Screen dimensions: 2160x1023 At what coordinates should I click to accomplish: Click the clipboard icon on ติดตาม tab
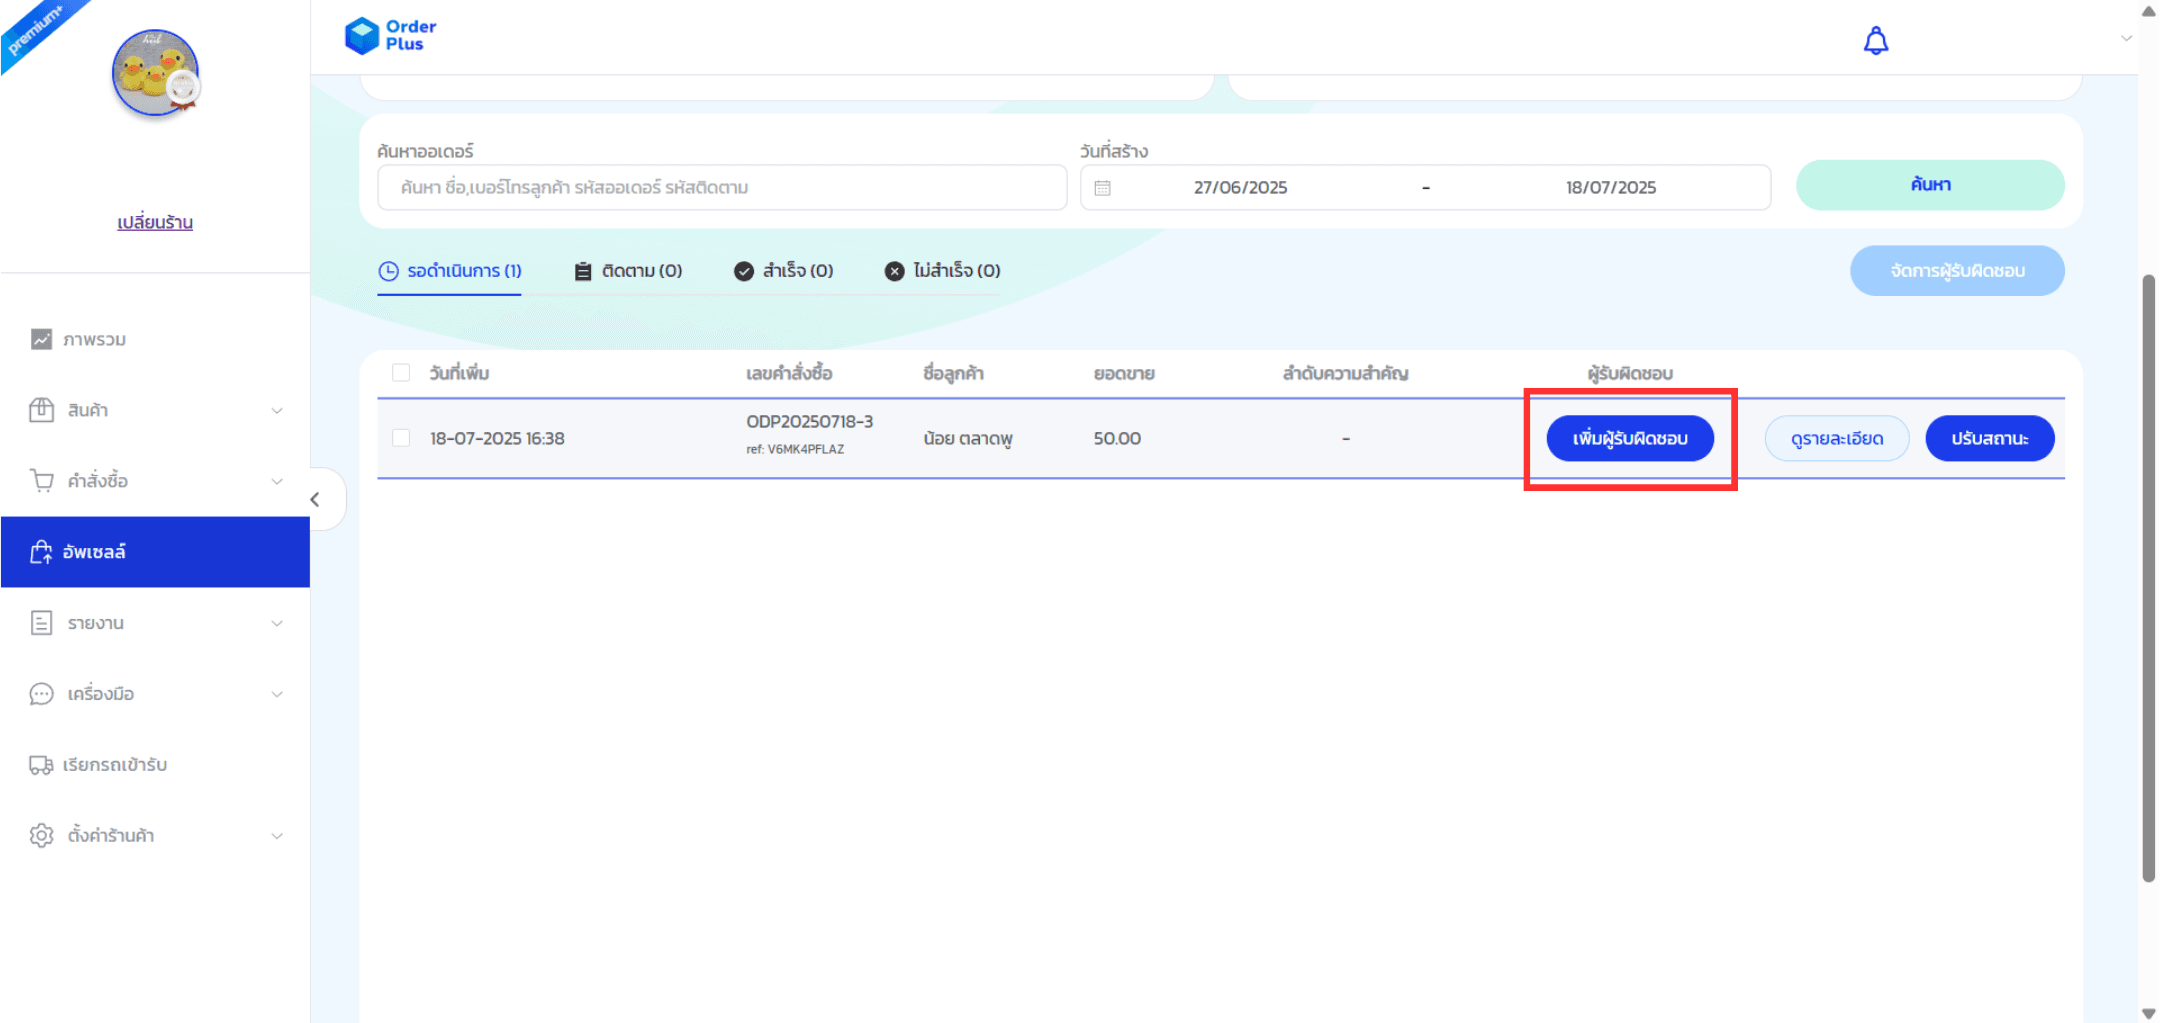583,271
